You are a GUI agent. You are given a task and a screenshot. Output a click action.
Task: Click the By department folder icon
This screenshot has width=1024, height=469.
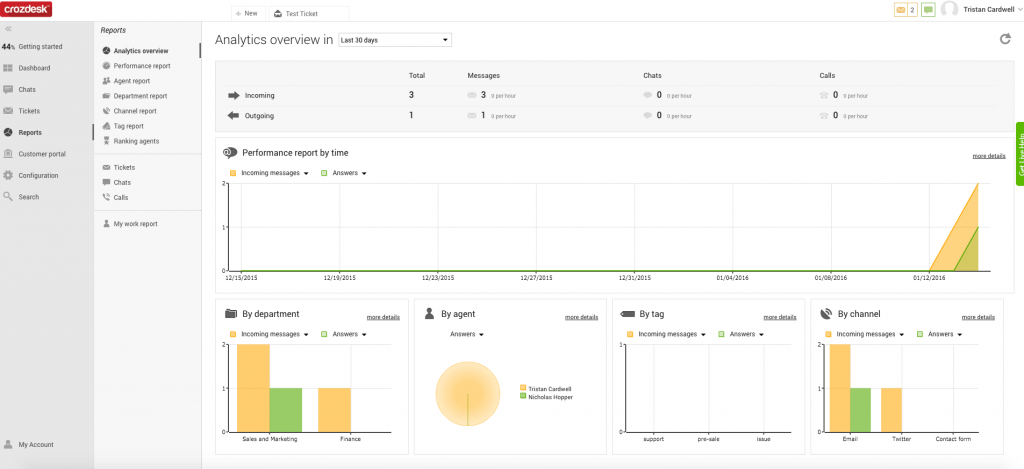coord(231,314)
